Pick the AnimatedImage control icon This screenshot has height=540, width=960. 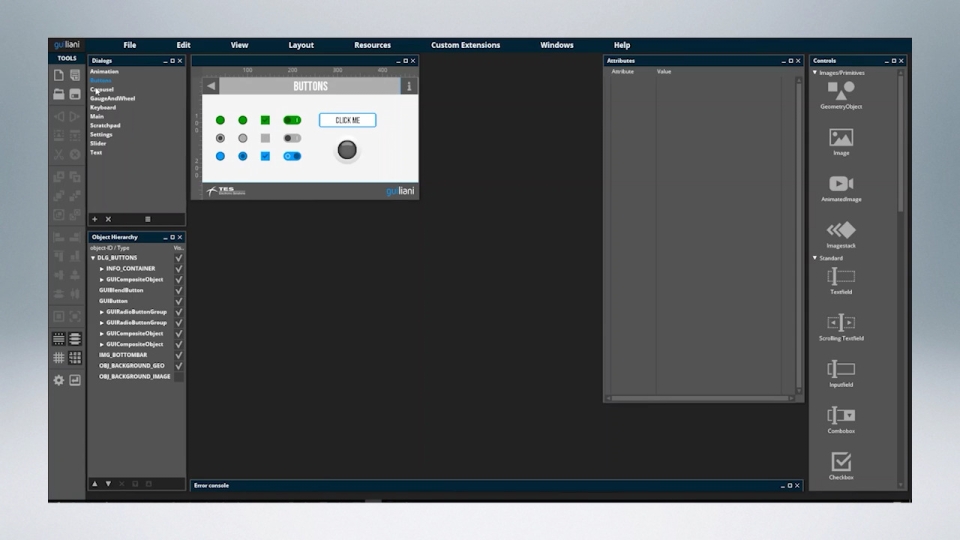tap(840, 184)
